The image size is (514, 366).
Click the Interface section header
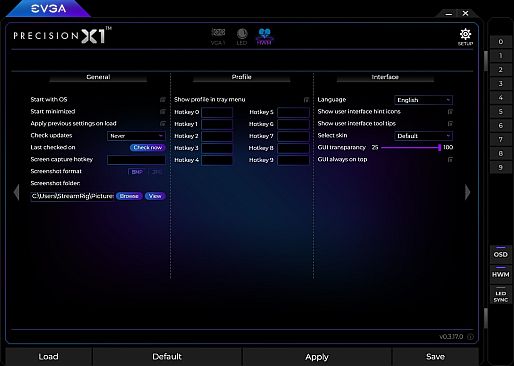pyautogui.click(x=385, y=77)
